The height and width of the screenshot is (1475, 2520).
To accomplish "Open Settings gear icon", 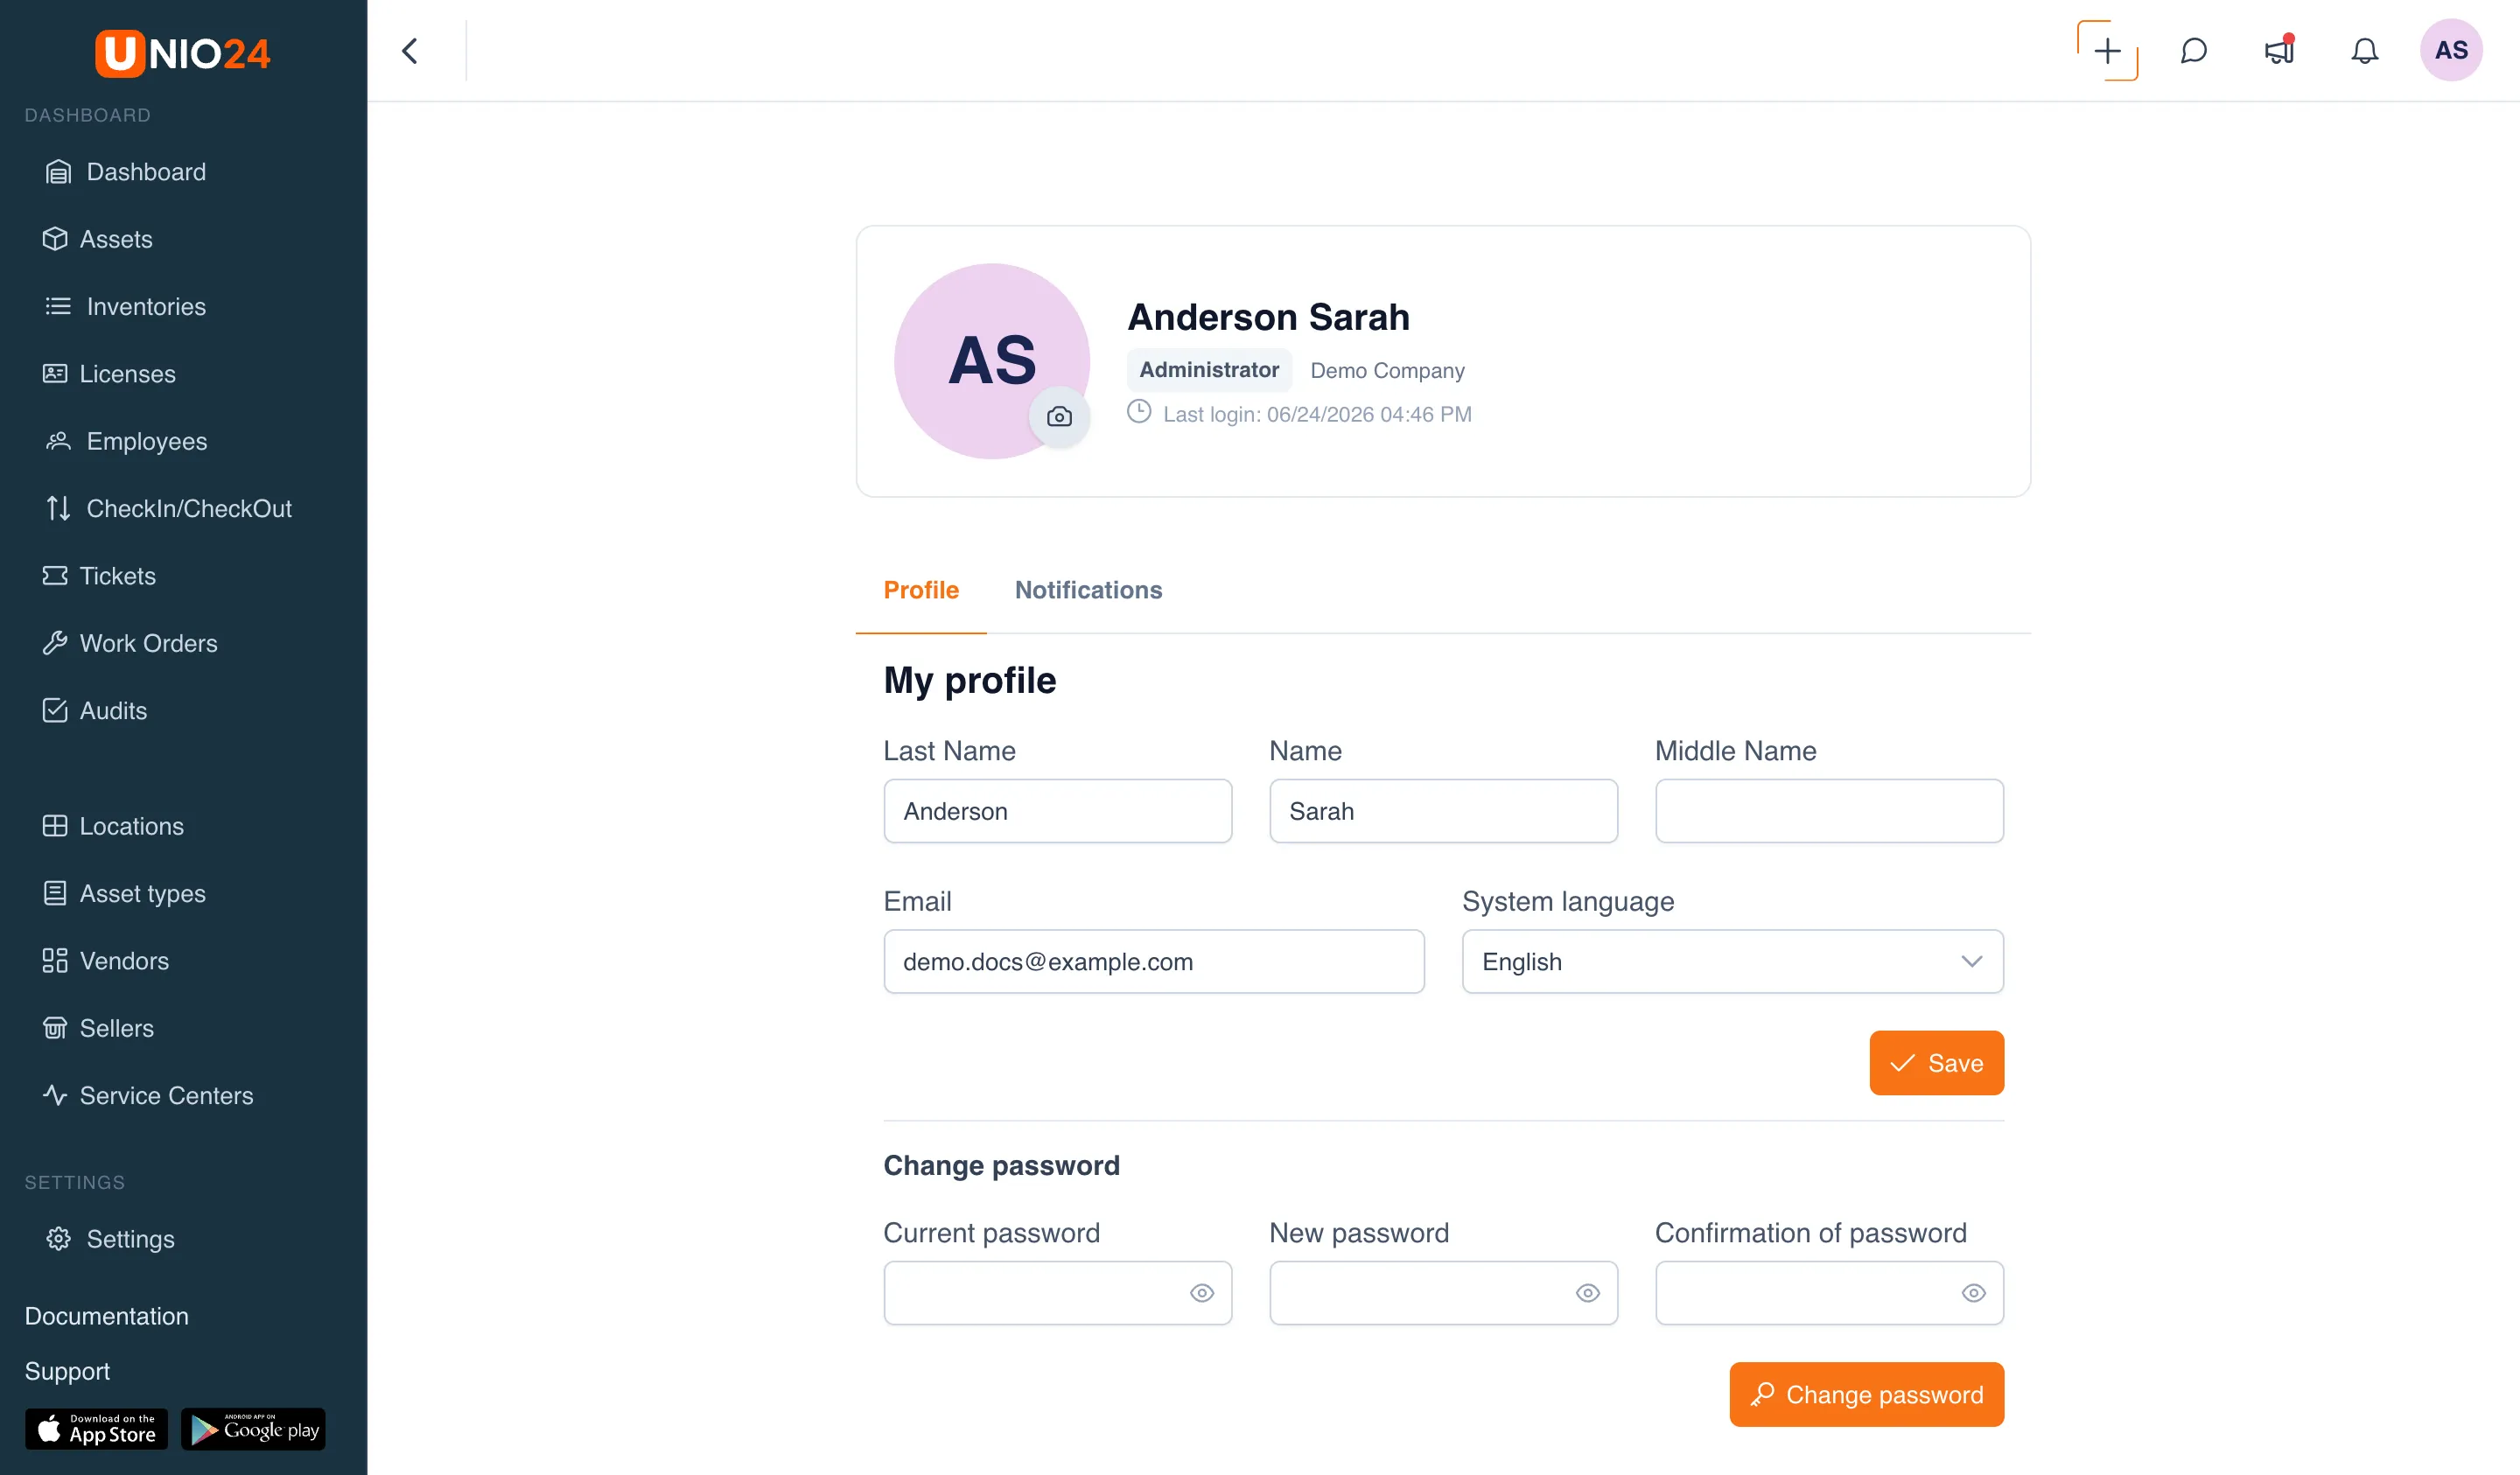I will tap(58, 1239).
